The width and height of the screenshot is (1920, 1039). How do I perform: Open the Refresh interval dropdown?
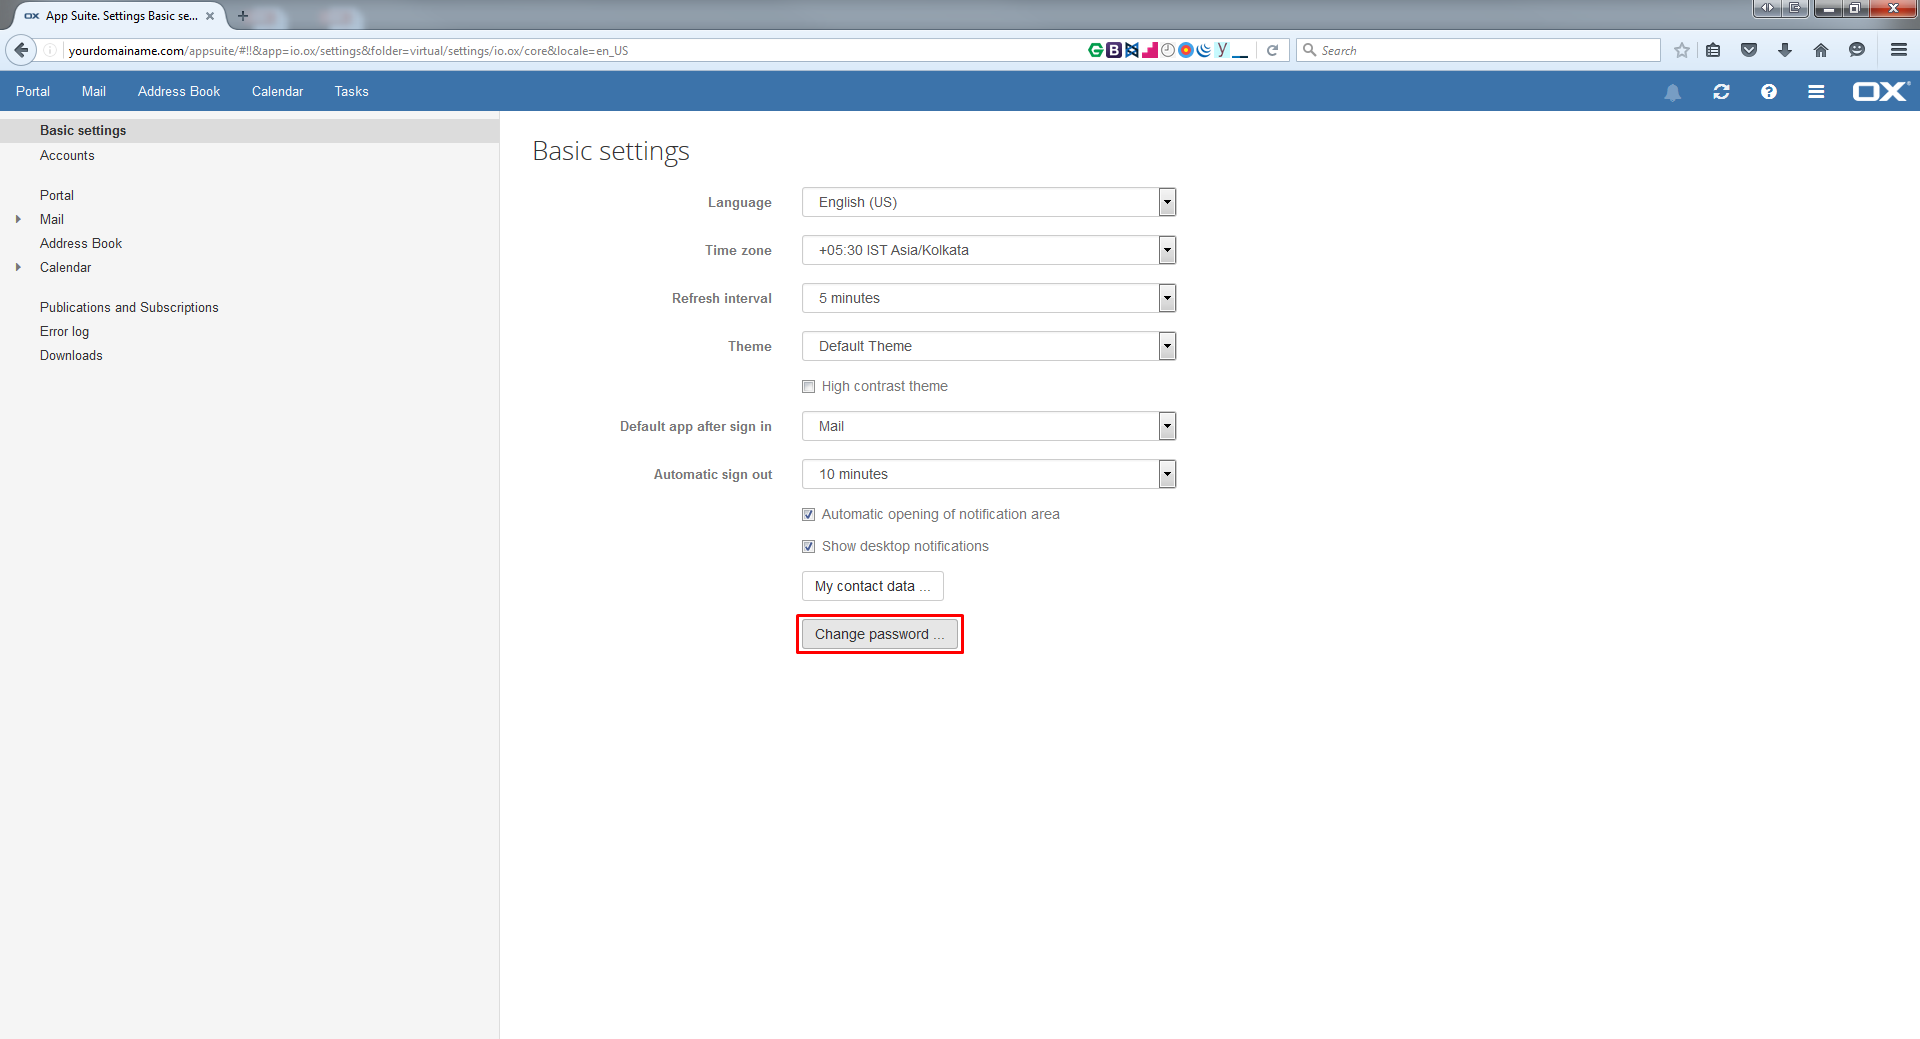989,298
